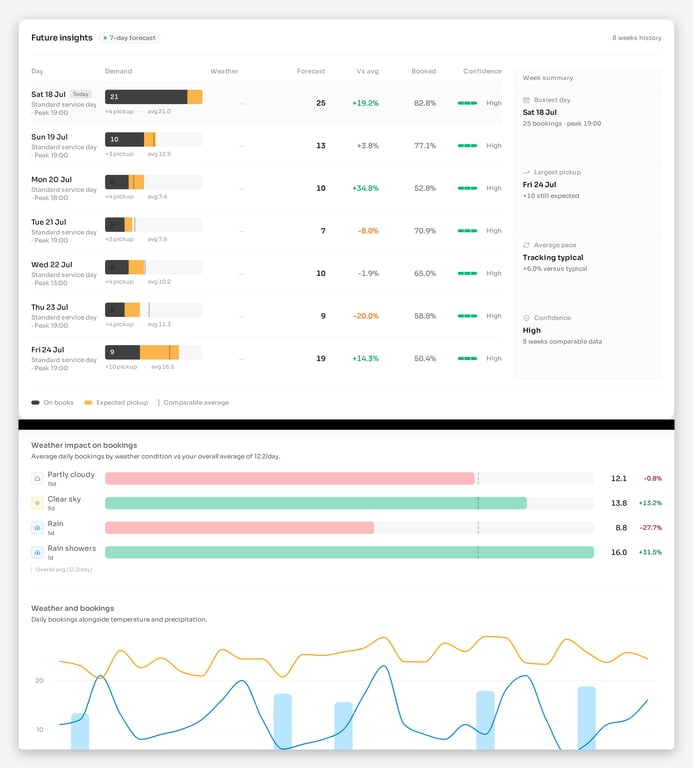
Task: Click the Week summary heading
Action: (548, 78)
